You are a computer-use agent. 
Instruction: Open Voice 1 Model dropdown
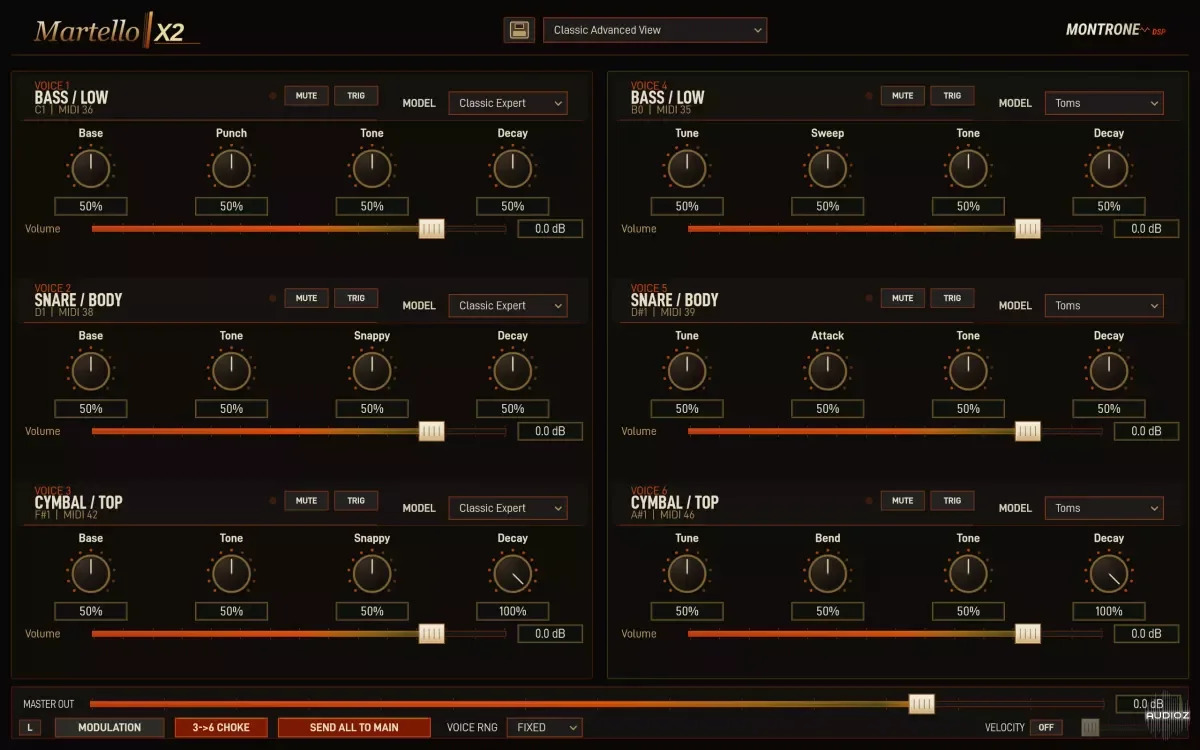pyautogui.click(x=508, y=103)
